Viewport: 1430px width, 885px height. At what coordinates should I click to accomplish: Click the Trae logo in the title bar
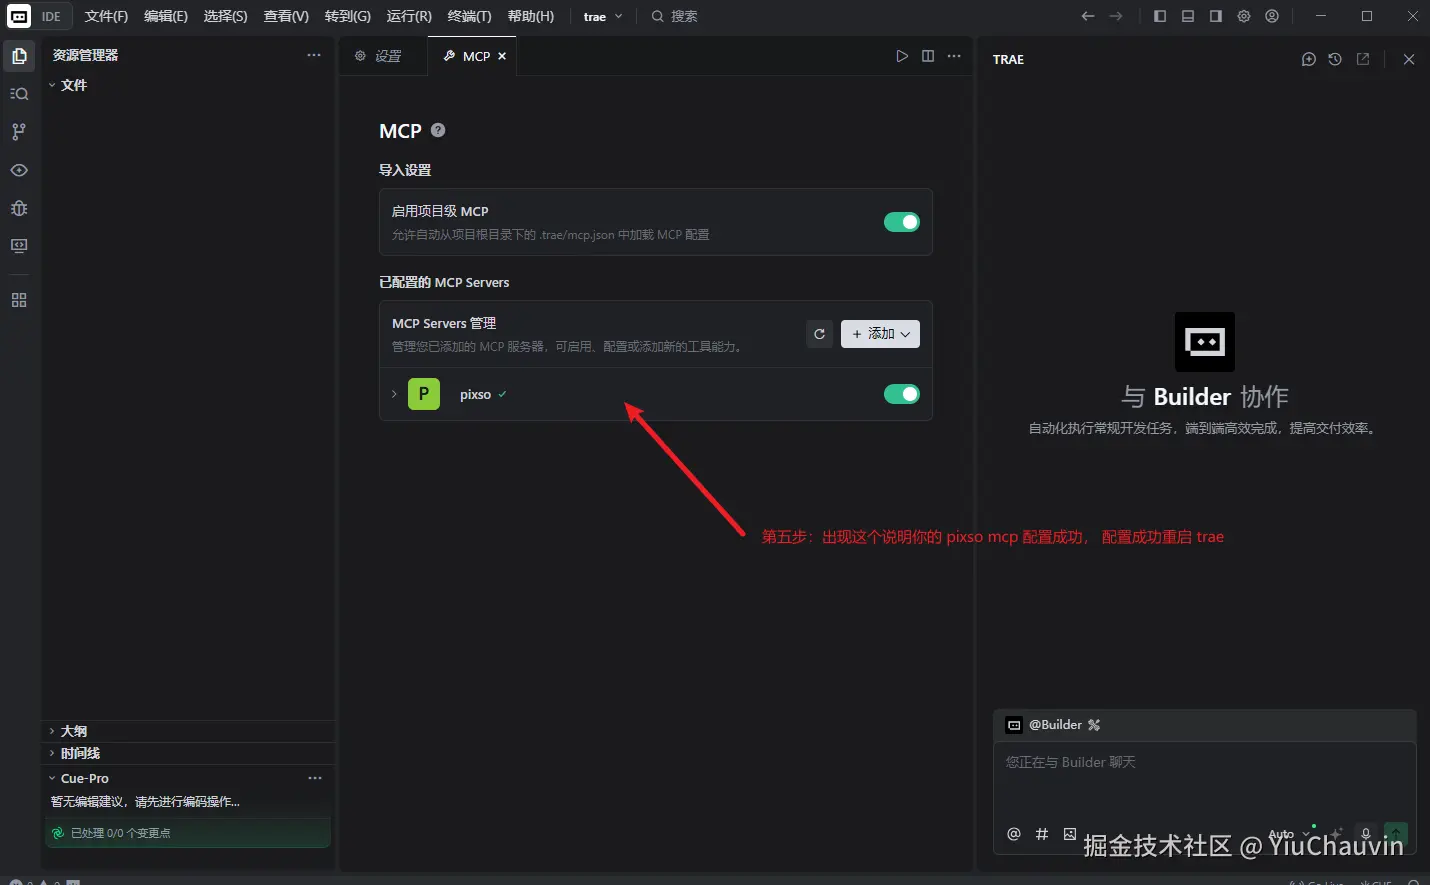[19, 16]
